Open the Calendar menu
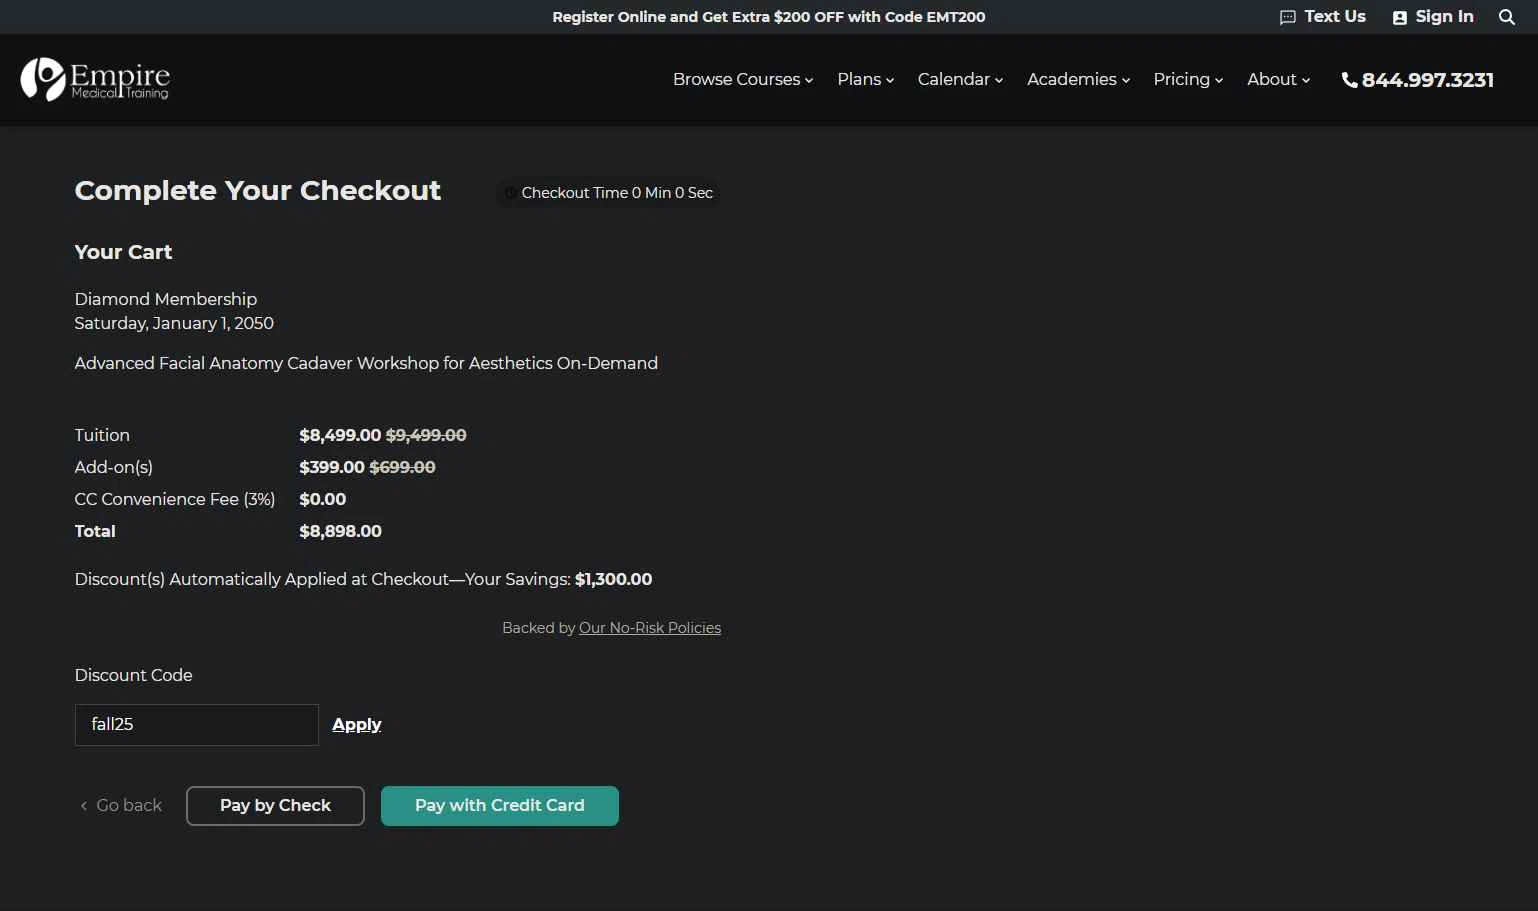The image size is (1538, 911). coord(960,79)
